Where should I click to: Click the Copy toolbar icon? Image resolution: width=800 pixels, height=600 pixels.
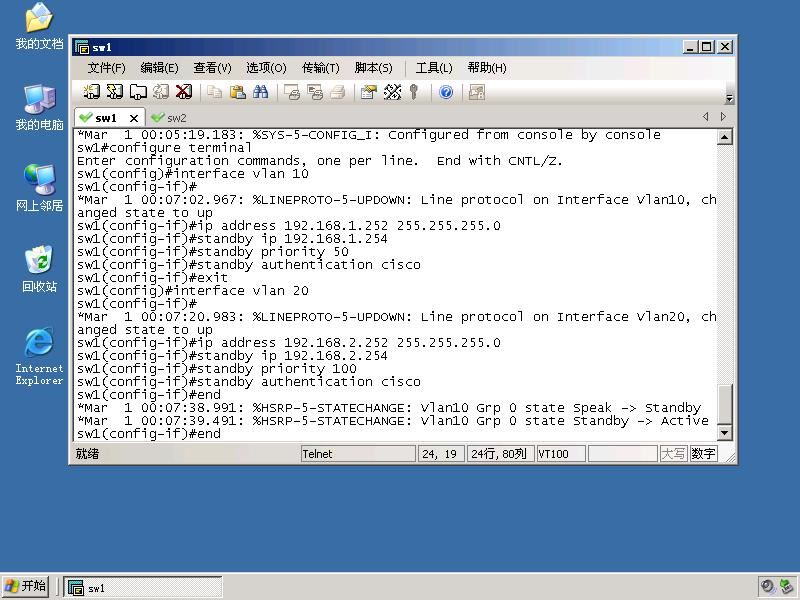pyautogui.click(x=214, y=92)
